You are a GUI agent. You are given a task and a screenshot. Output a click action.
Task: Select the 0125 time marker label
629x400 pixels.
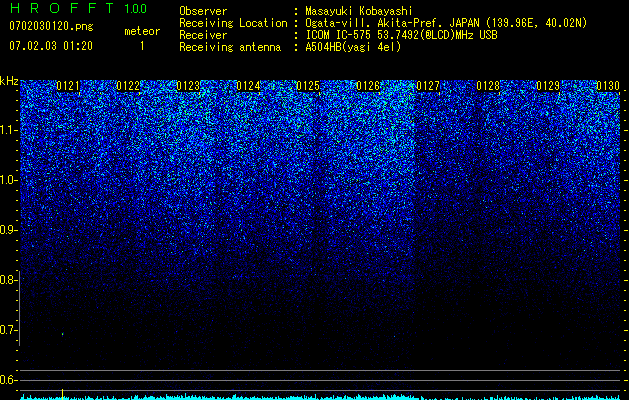pyautogui.click(x=308, y=86)
